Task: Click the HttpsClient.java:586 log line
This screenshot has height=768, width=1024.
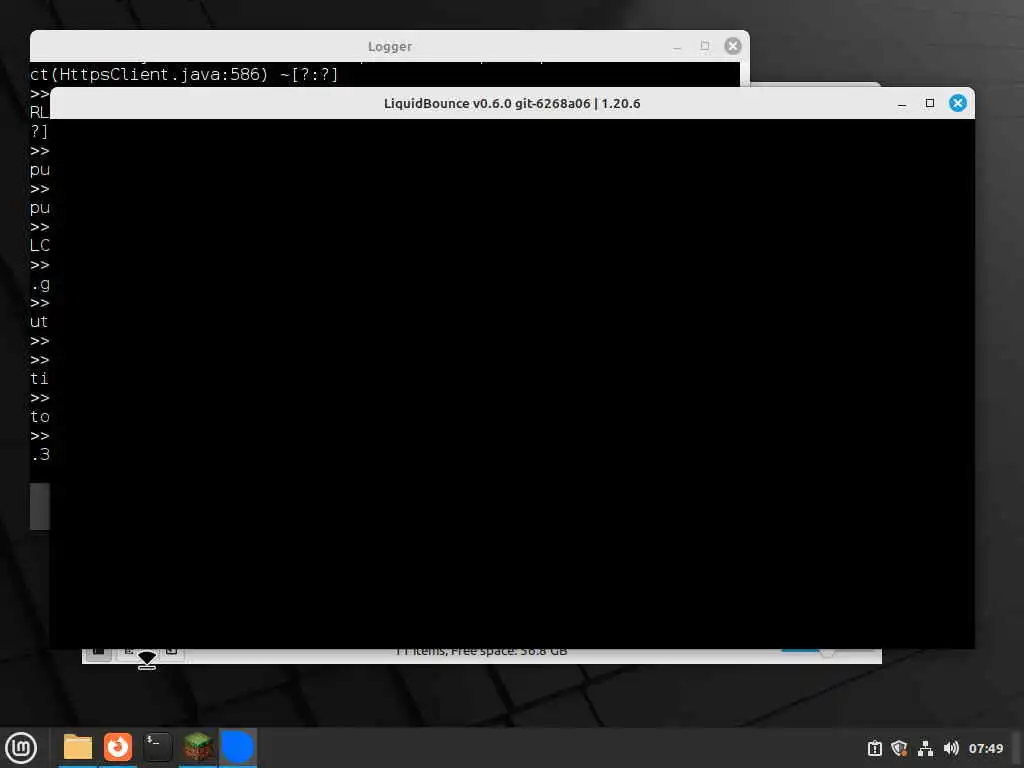Action: (184, 74)
